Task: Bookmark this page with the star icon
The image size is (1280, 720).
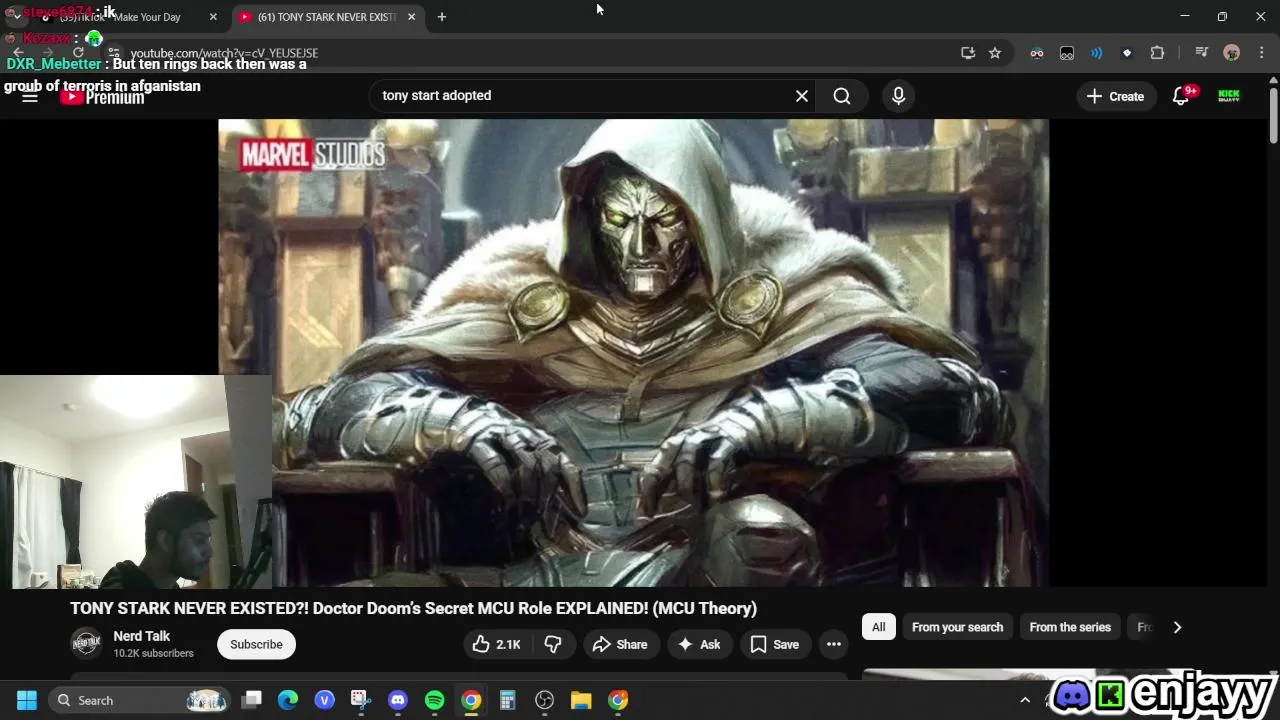Action: (995, 53)
